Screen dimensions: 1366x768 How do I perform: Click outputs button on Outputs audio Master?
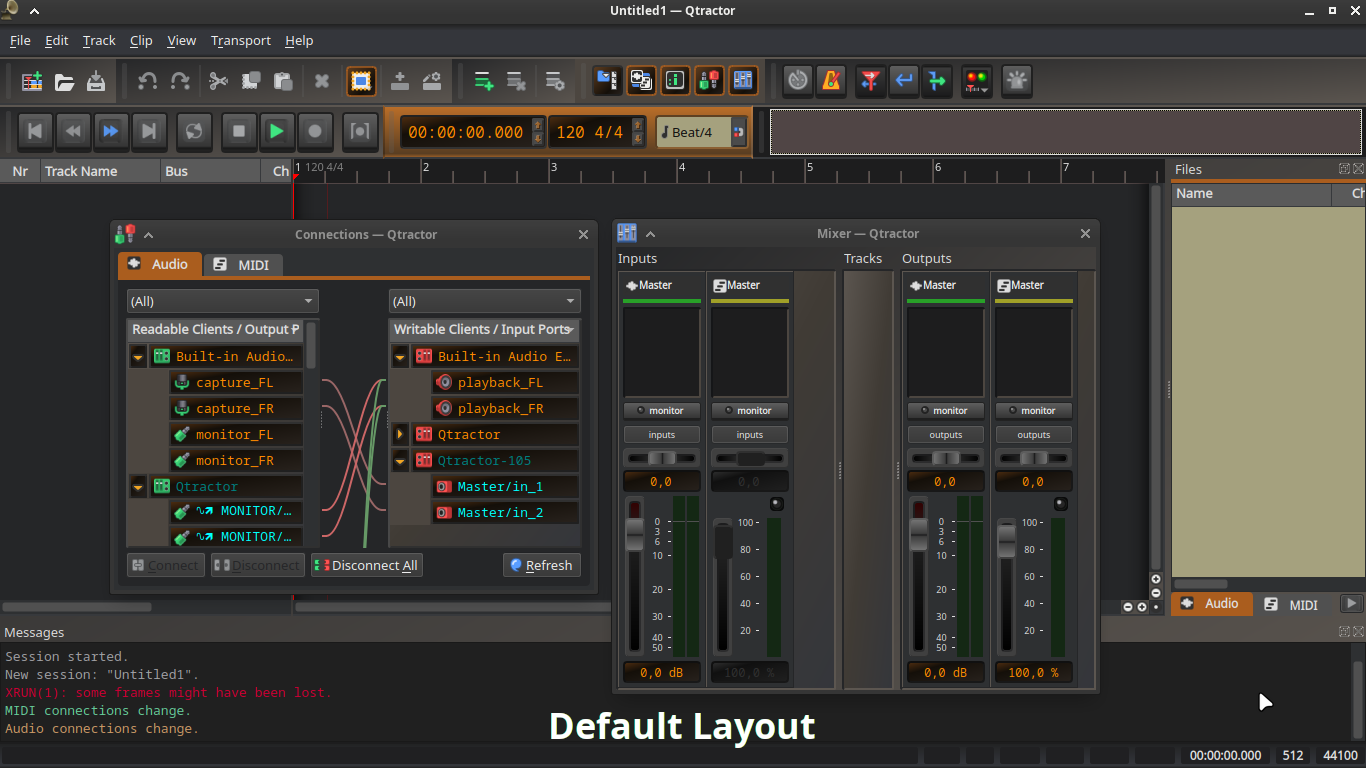[x=945, y=435]
